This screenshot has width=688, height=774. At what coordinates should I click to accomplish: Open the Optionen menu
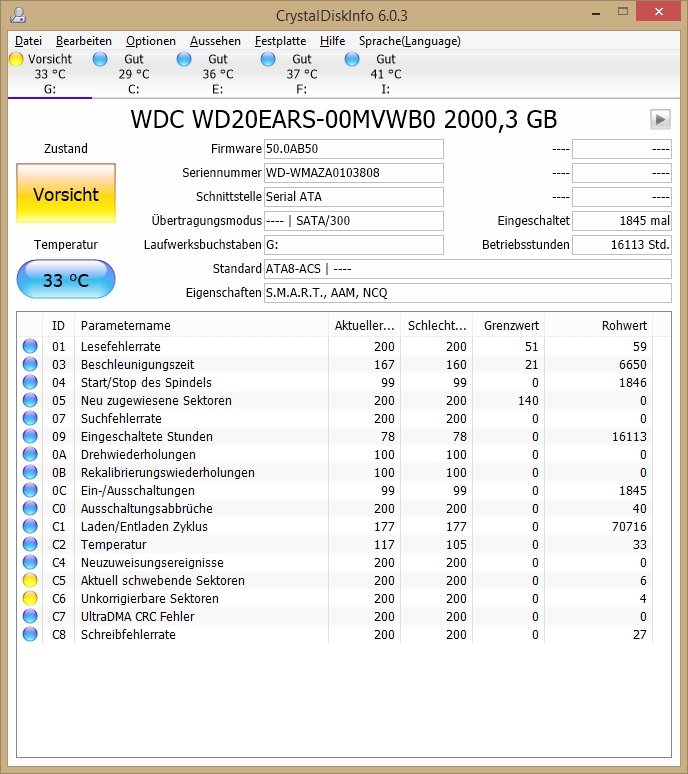(151, 41)
